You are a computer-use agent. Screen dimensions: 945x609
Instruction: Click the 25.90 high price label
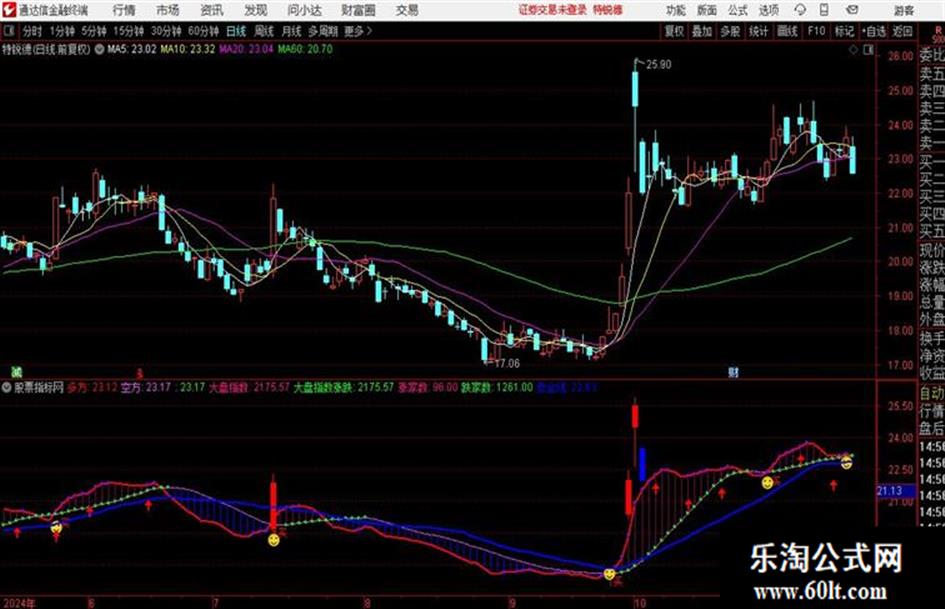pyautogui.click(x=658, y=65)
